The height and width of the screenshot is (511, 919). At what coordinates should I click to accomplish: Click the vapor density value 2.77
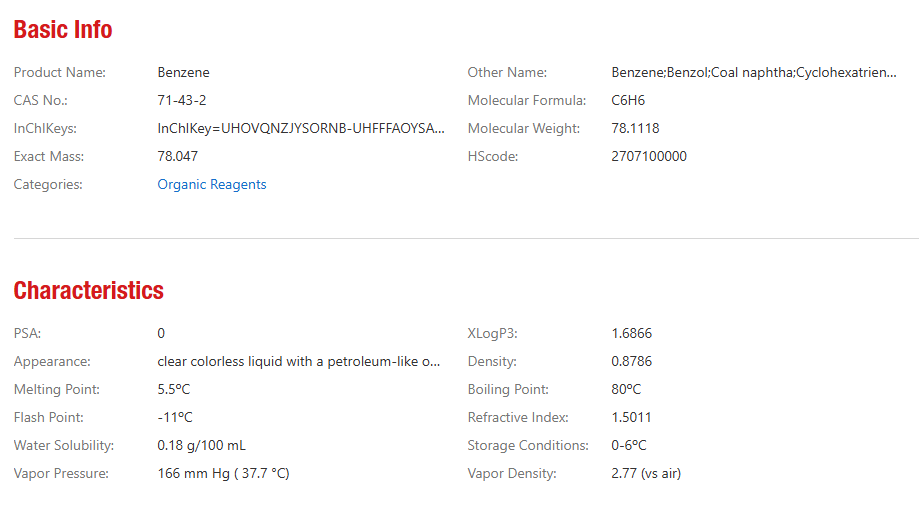pyautogui.click(x=646, y=473)
